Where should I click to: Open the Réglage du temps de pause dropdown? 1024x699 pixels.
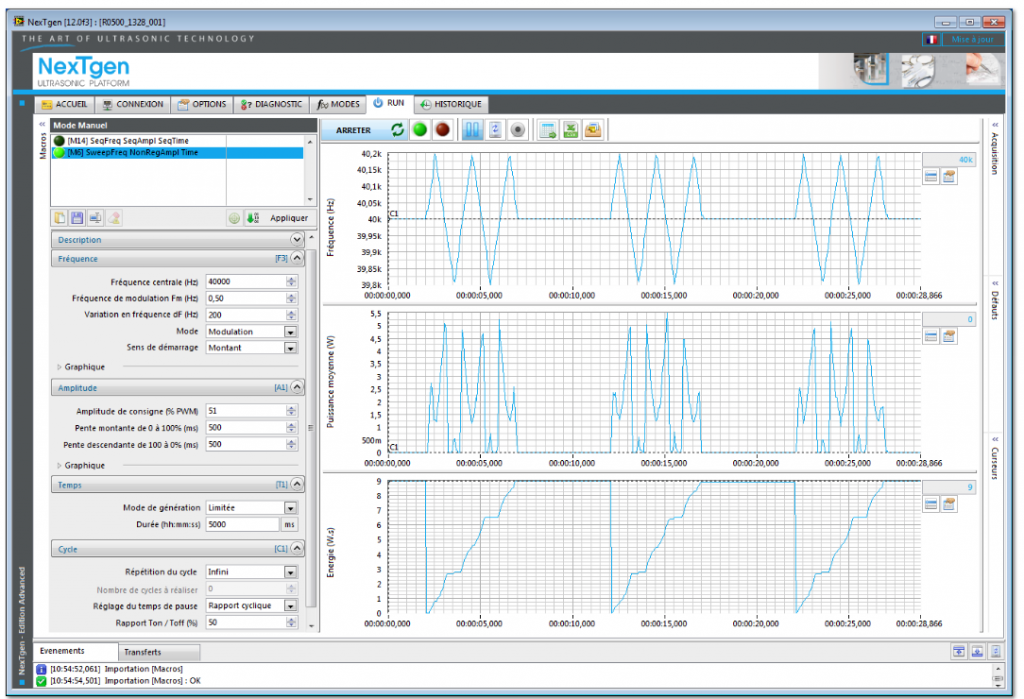(291, 606)
